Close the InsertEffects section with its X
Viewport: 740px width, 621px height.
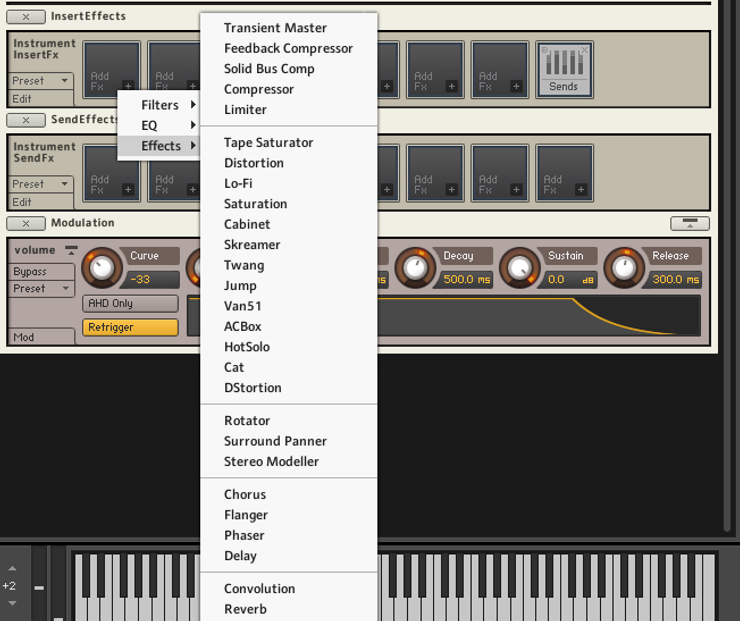[26, 17]
